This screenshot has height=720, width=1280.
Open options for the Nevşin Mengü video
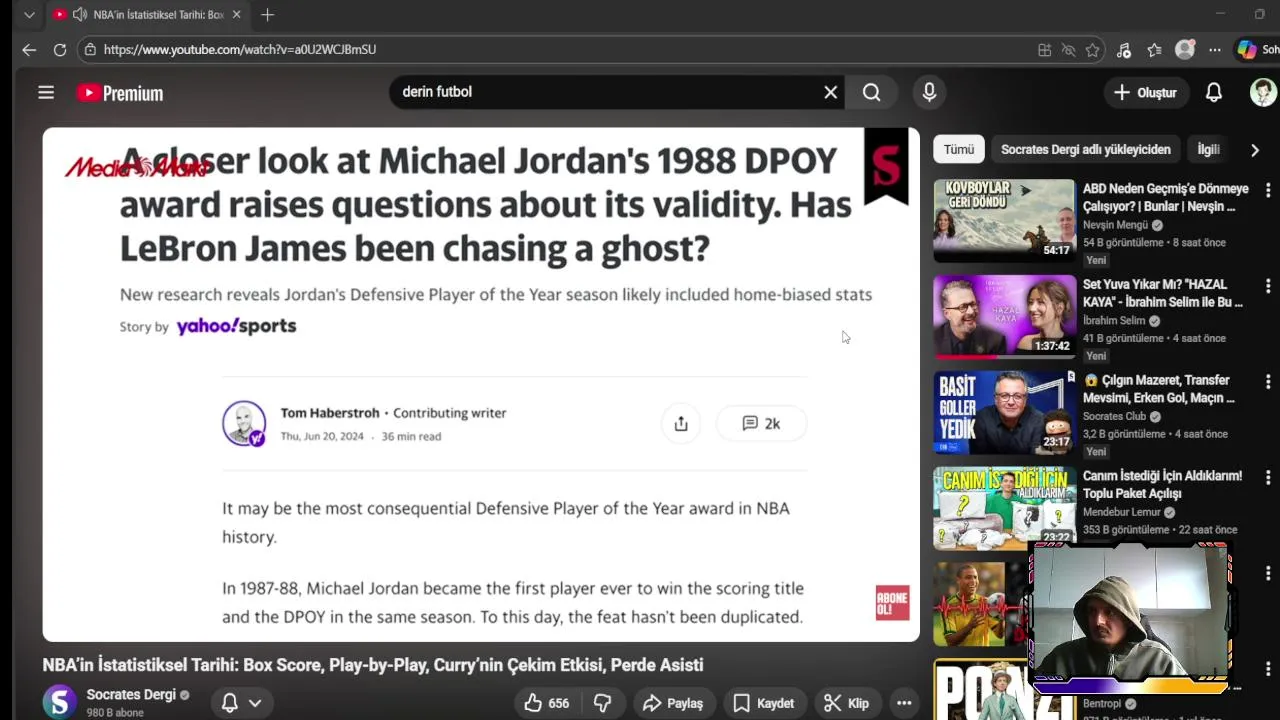1267,190
